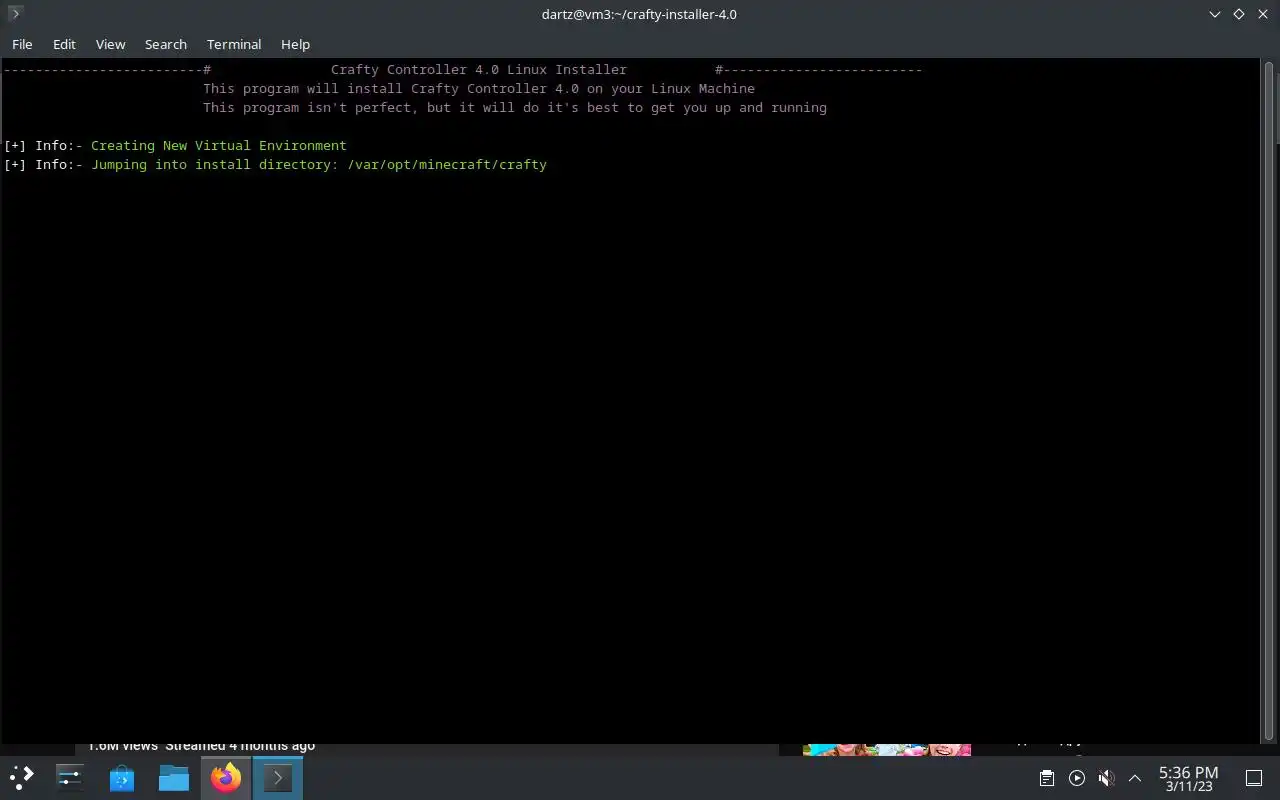Click the install path /var/opt/minecraft/crafty
Image resolution: width=1280 pixels, height=800 pixels.
point(447,164)
